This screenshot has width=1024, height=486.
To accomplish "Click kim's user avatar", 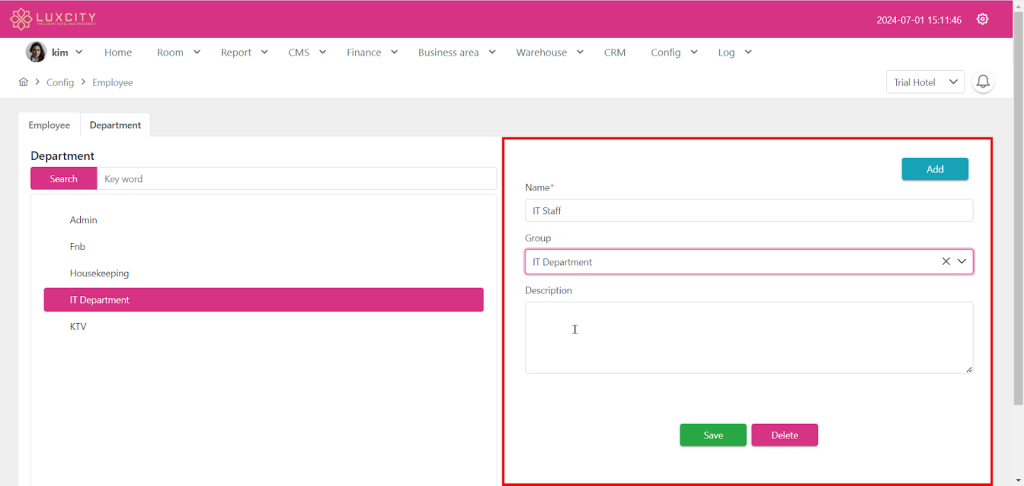I will pyautogui.click(x=35, y=52).
